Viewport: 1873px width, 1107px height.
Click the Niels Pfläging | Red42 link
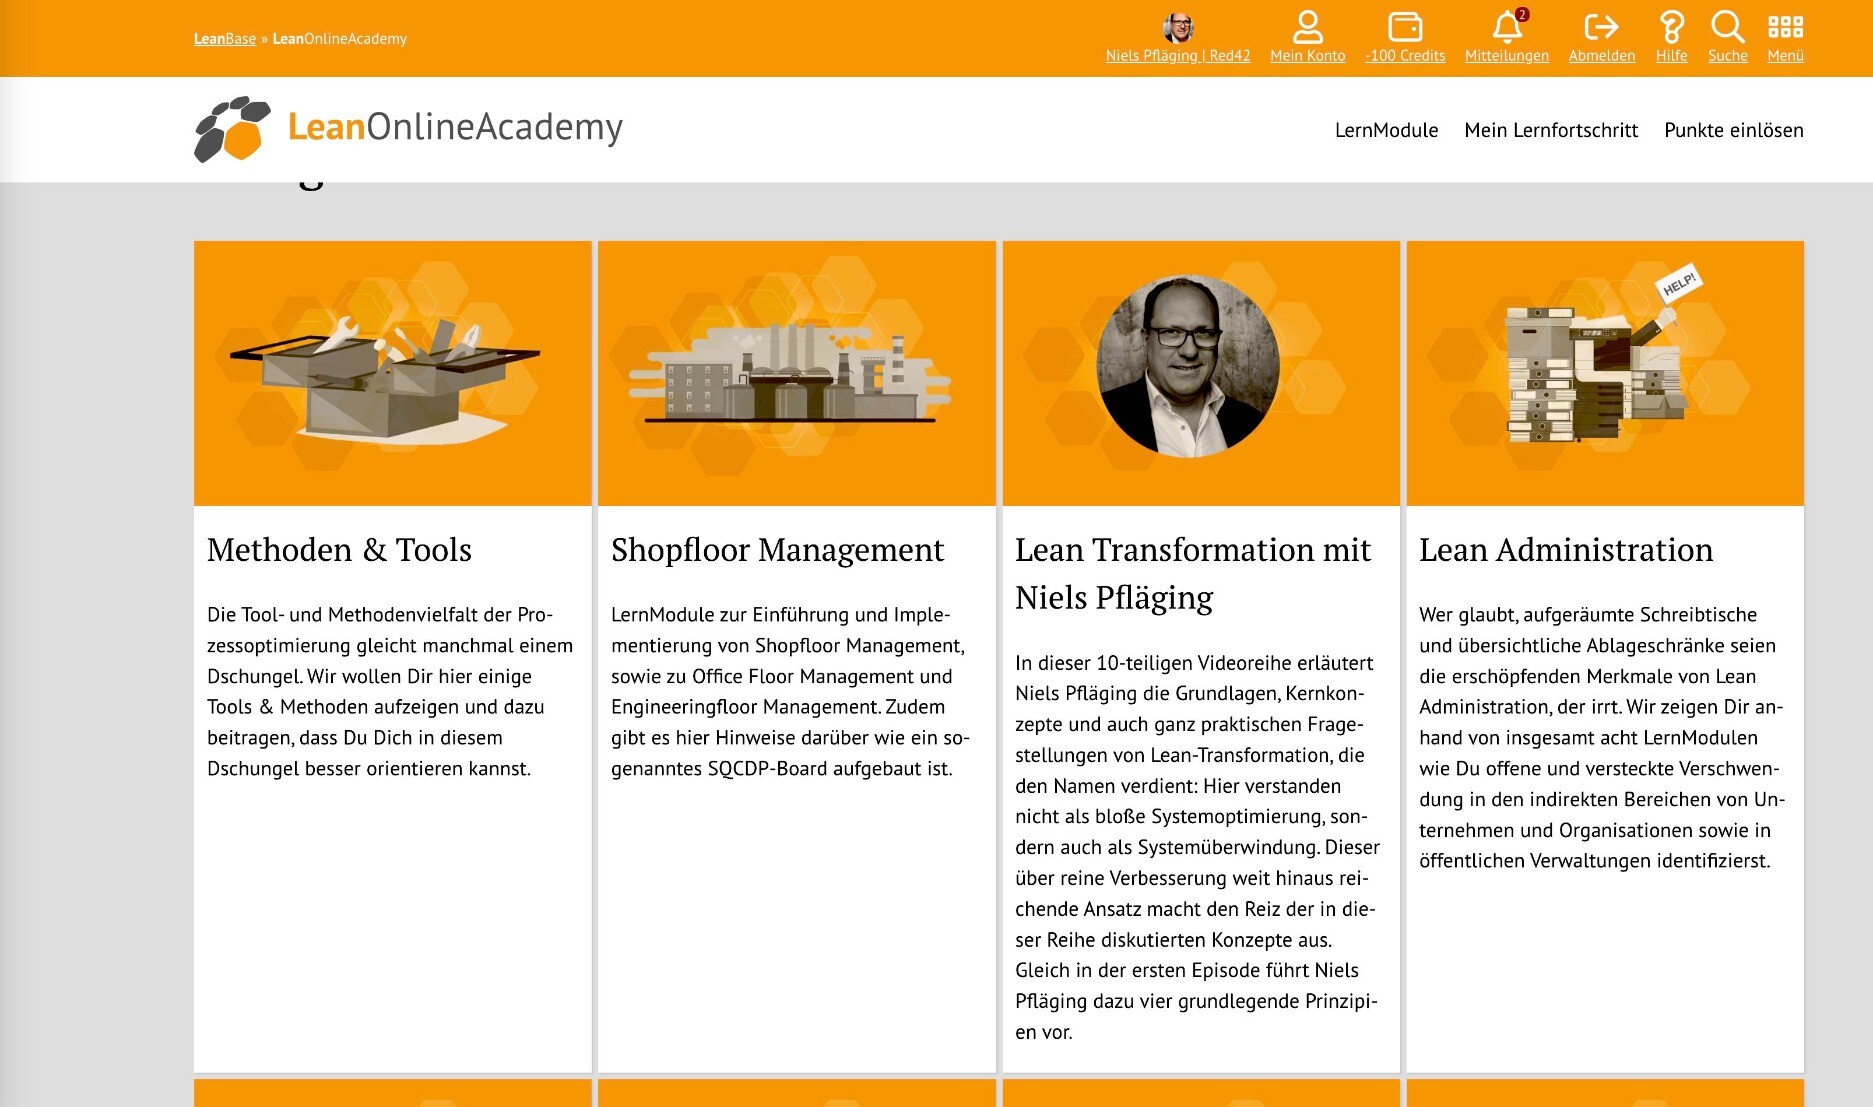[x=1178, y=56]
